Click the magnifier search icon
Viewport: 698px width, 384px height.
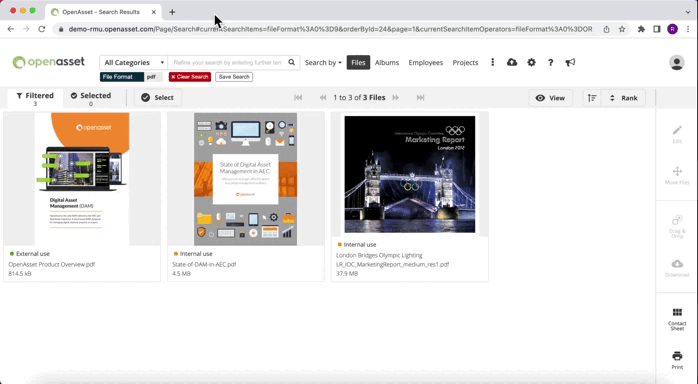click(x=292, y=62)
